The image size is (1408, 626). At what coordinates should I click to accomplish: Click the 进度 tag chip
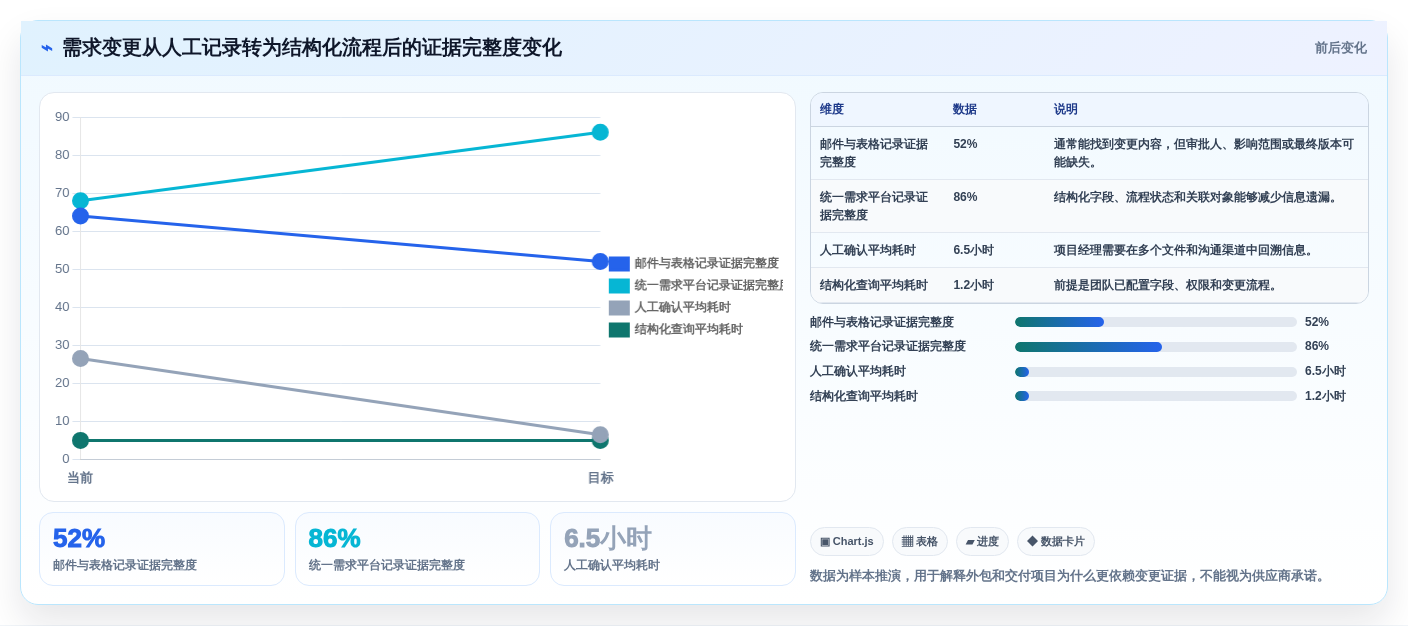(x=982, y=542)
